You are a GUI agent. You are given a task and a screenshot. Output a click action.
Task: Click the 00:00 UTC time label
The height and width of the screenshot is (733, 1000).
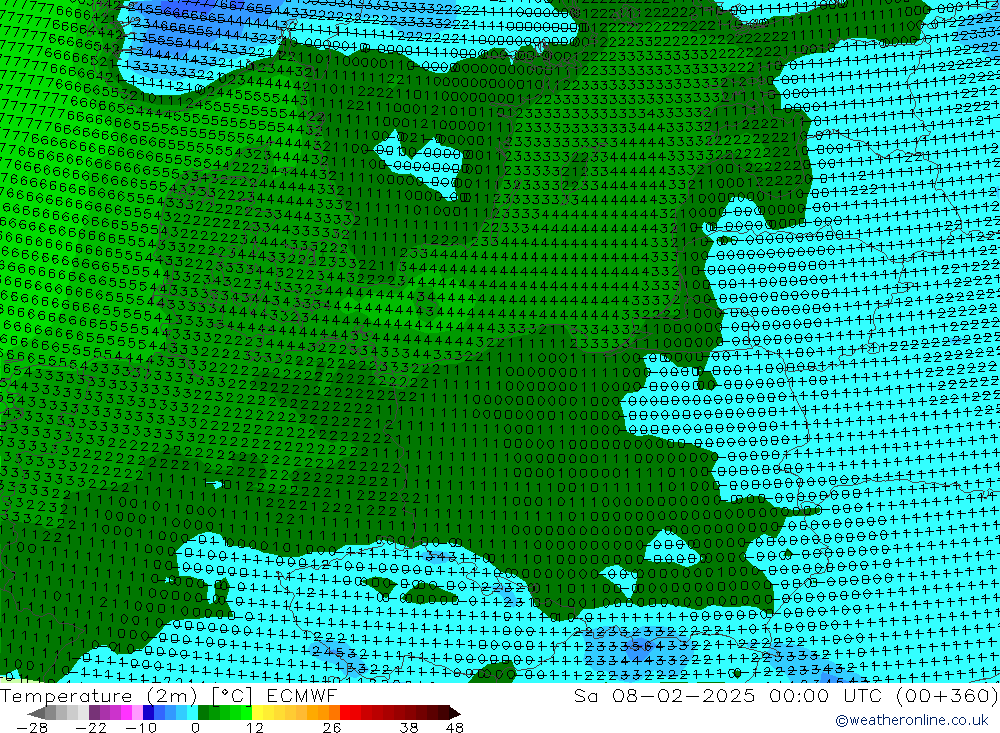[825, 695]
